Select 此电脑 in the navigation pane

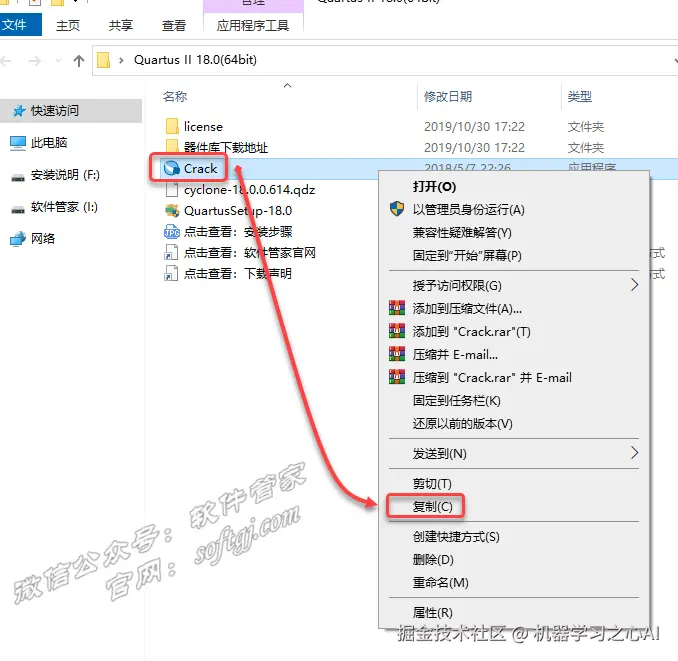(x=49, y=142)
